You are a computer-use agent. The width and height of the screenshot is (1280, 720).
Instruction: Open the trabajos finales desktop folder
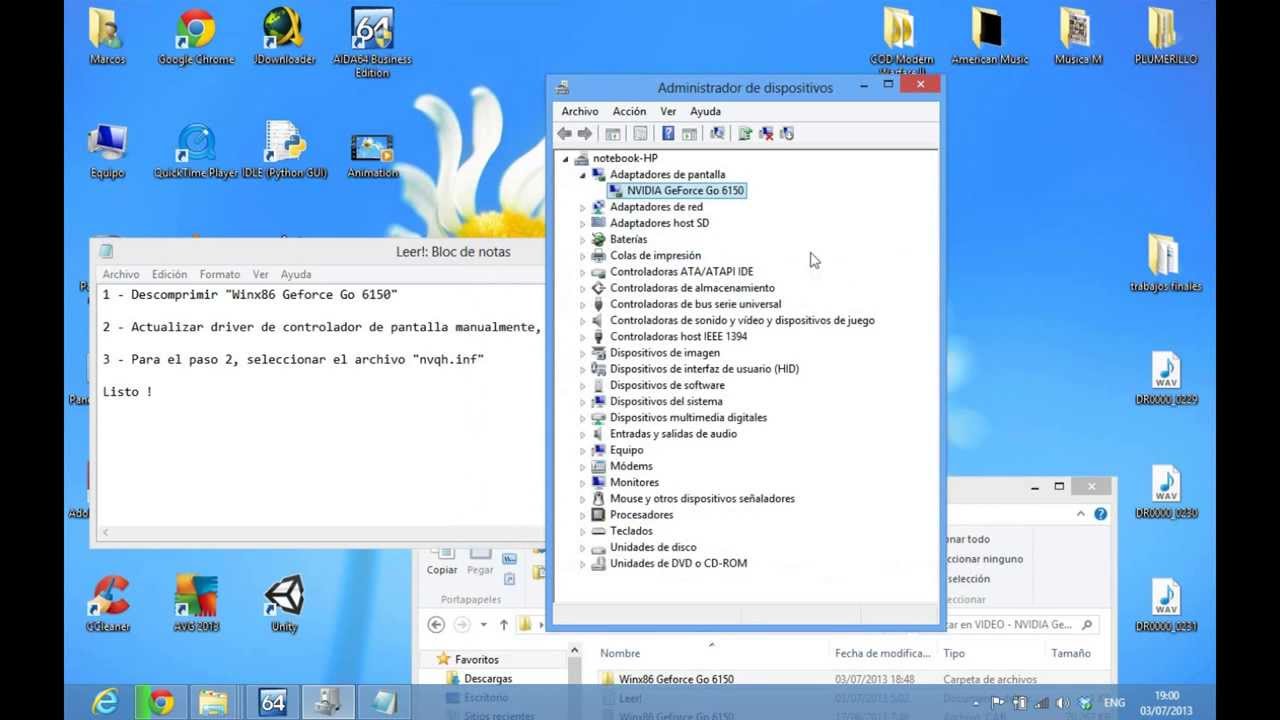pyautogui.click(x=1166, y=264)
